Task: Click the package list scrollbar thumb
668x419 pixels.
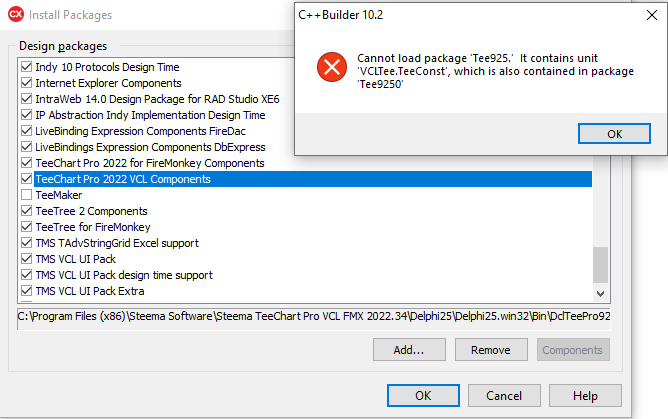Action: click(600, 264)
